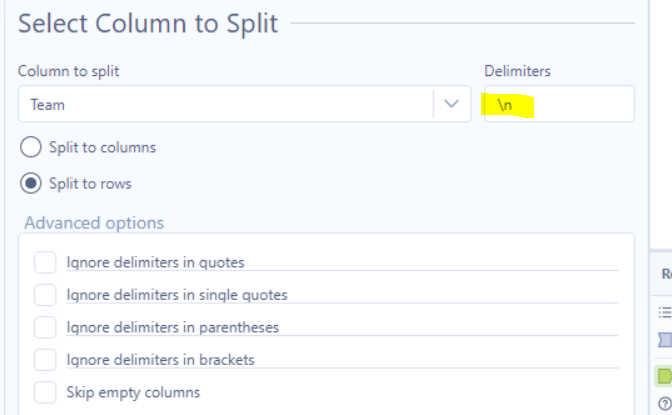Select the Split to columns option
672x415 pixels.
(31, 147)
